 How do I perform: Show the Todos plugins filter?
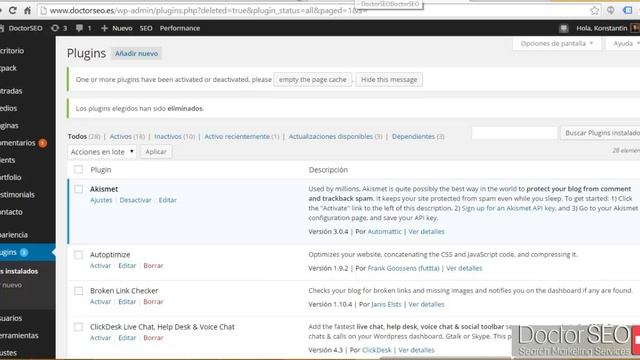tap(77, 136)
